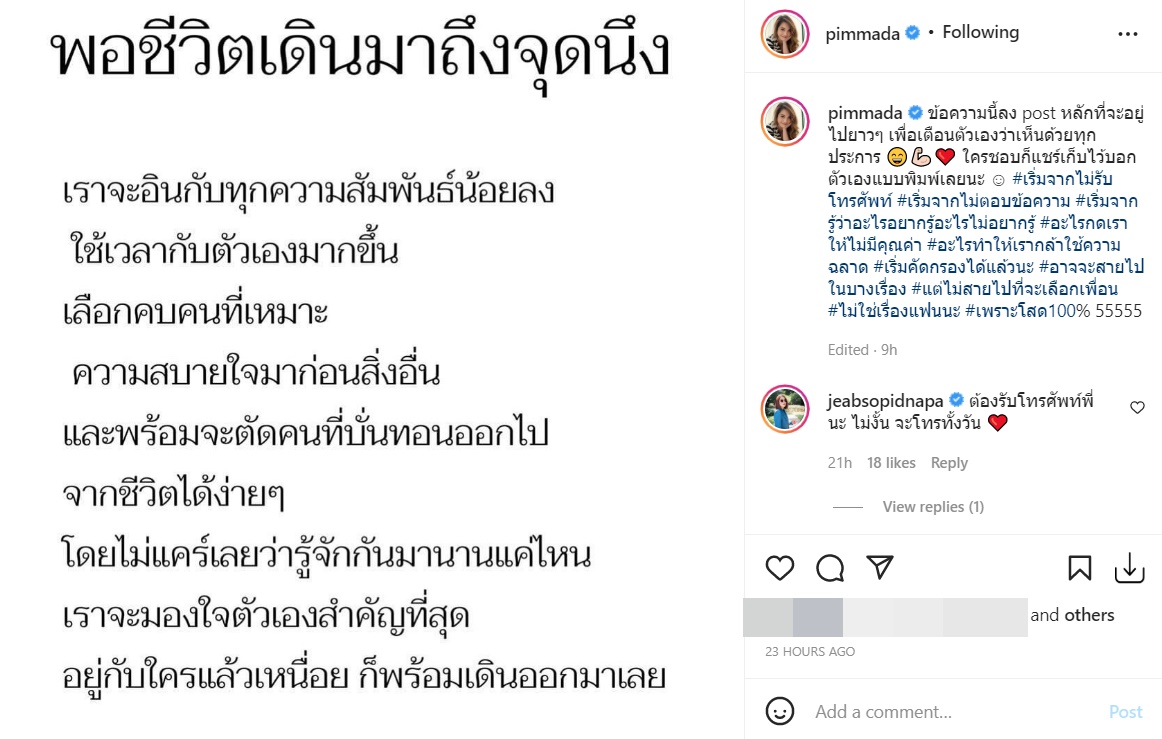The width and height of the screenshot is (1162, 739).
Task: Share post via paper plane icon
Action: (880, 567)
